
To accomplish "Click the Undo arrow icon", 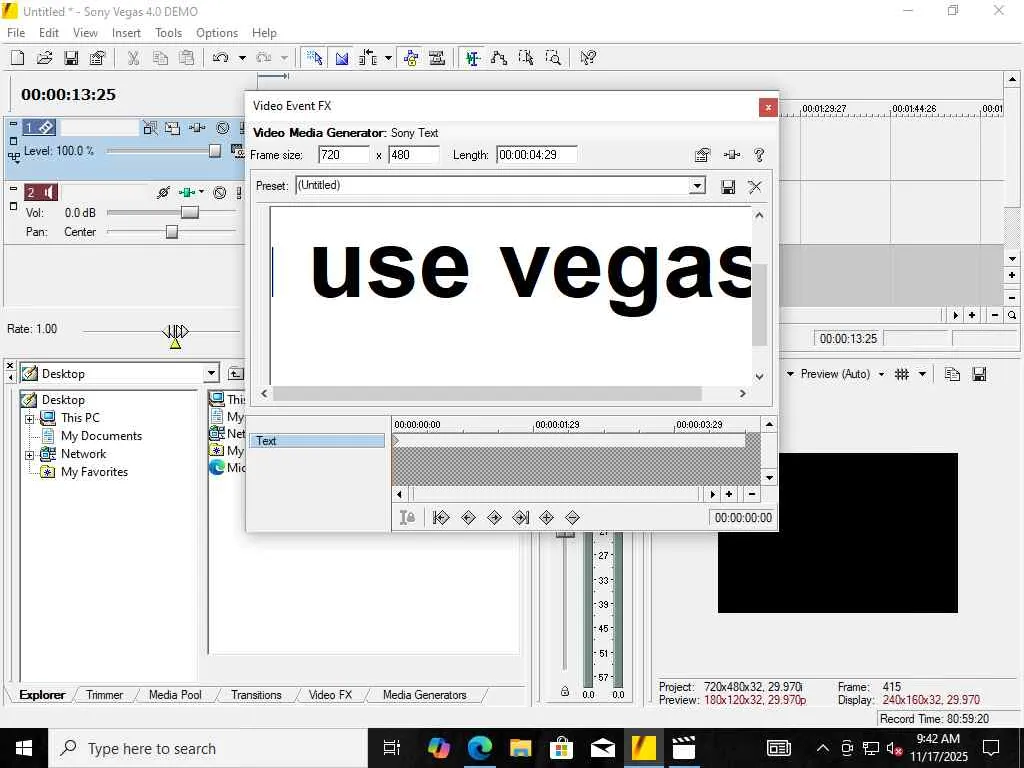I will pos(221,57).
